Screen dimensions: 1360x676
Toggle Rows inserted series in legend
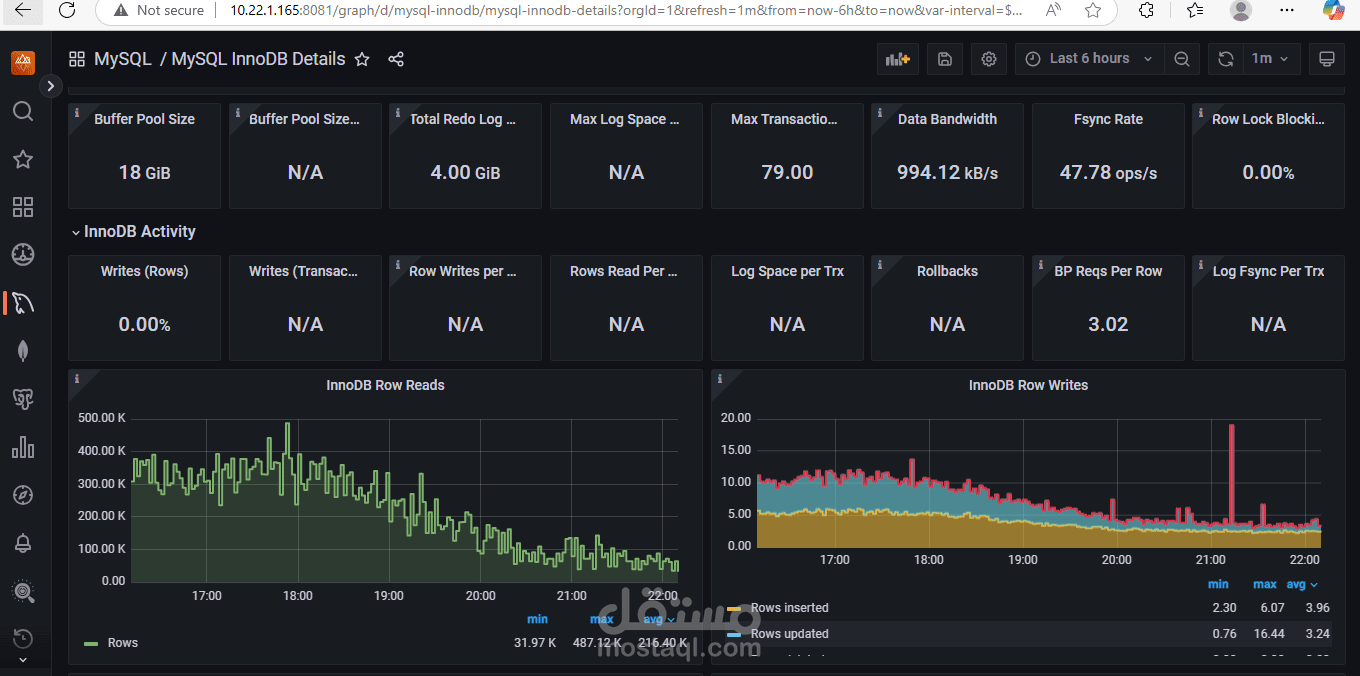(790, 608)
